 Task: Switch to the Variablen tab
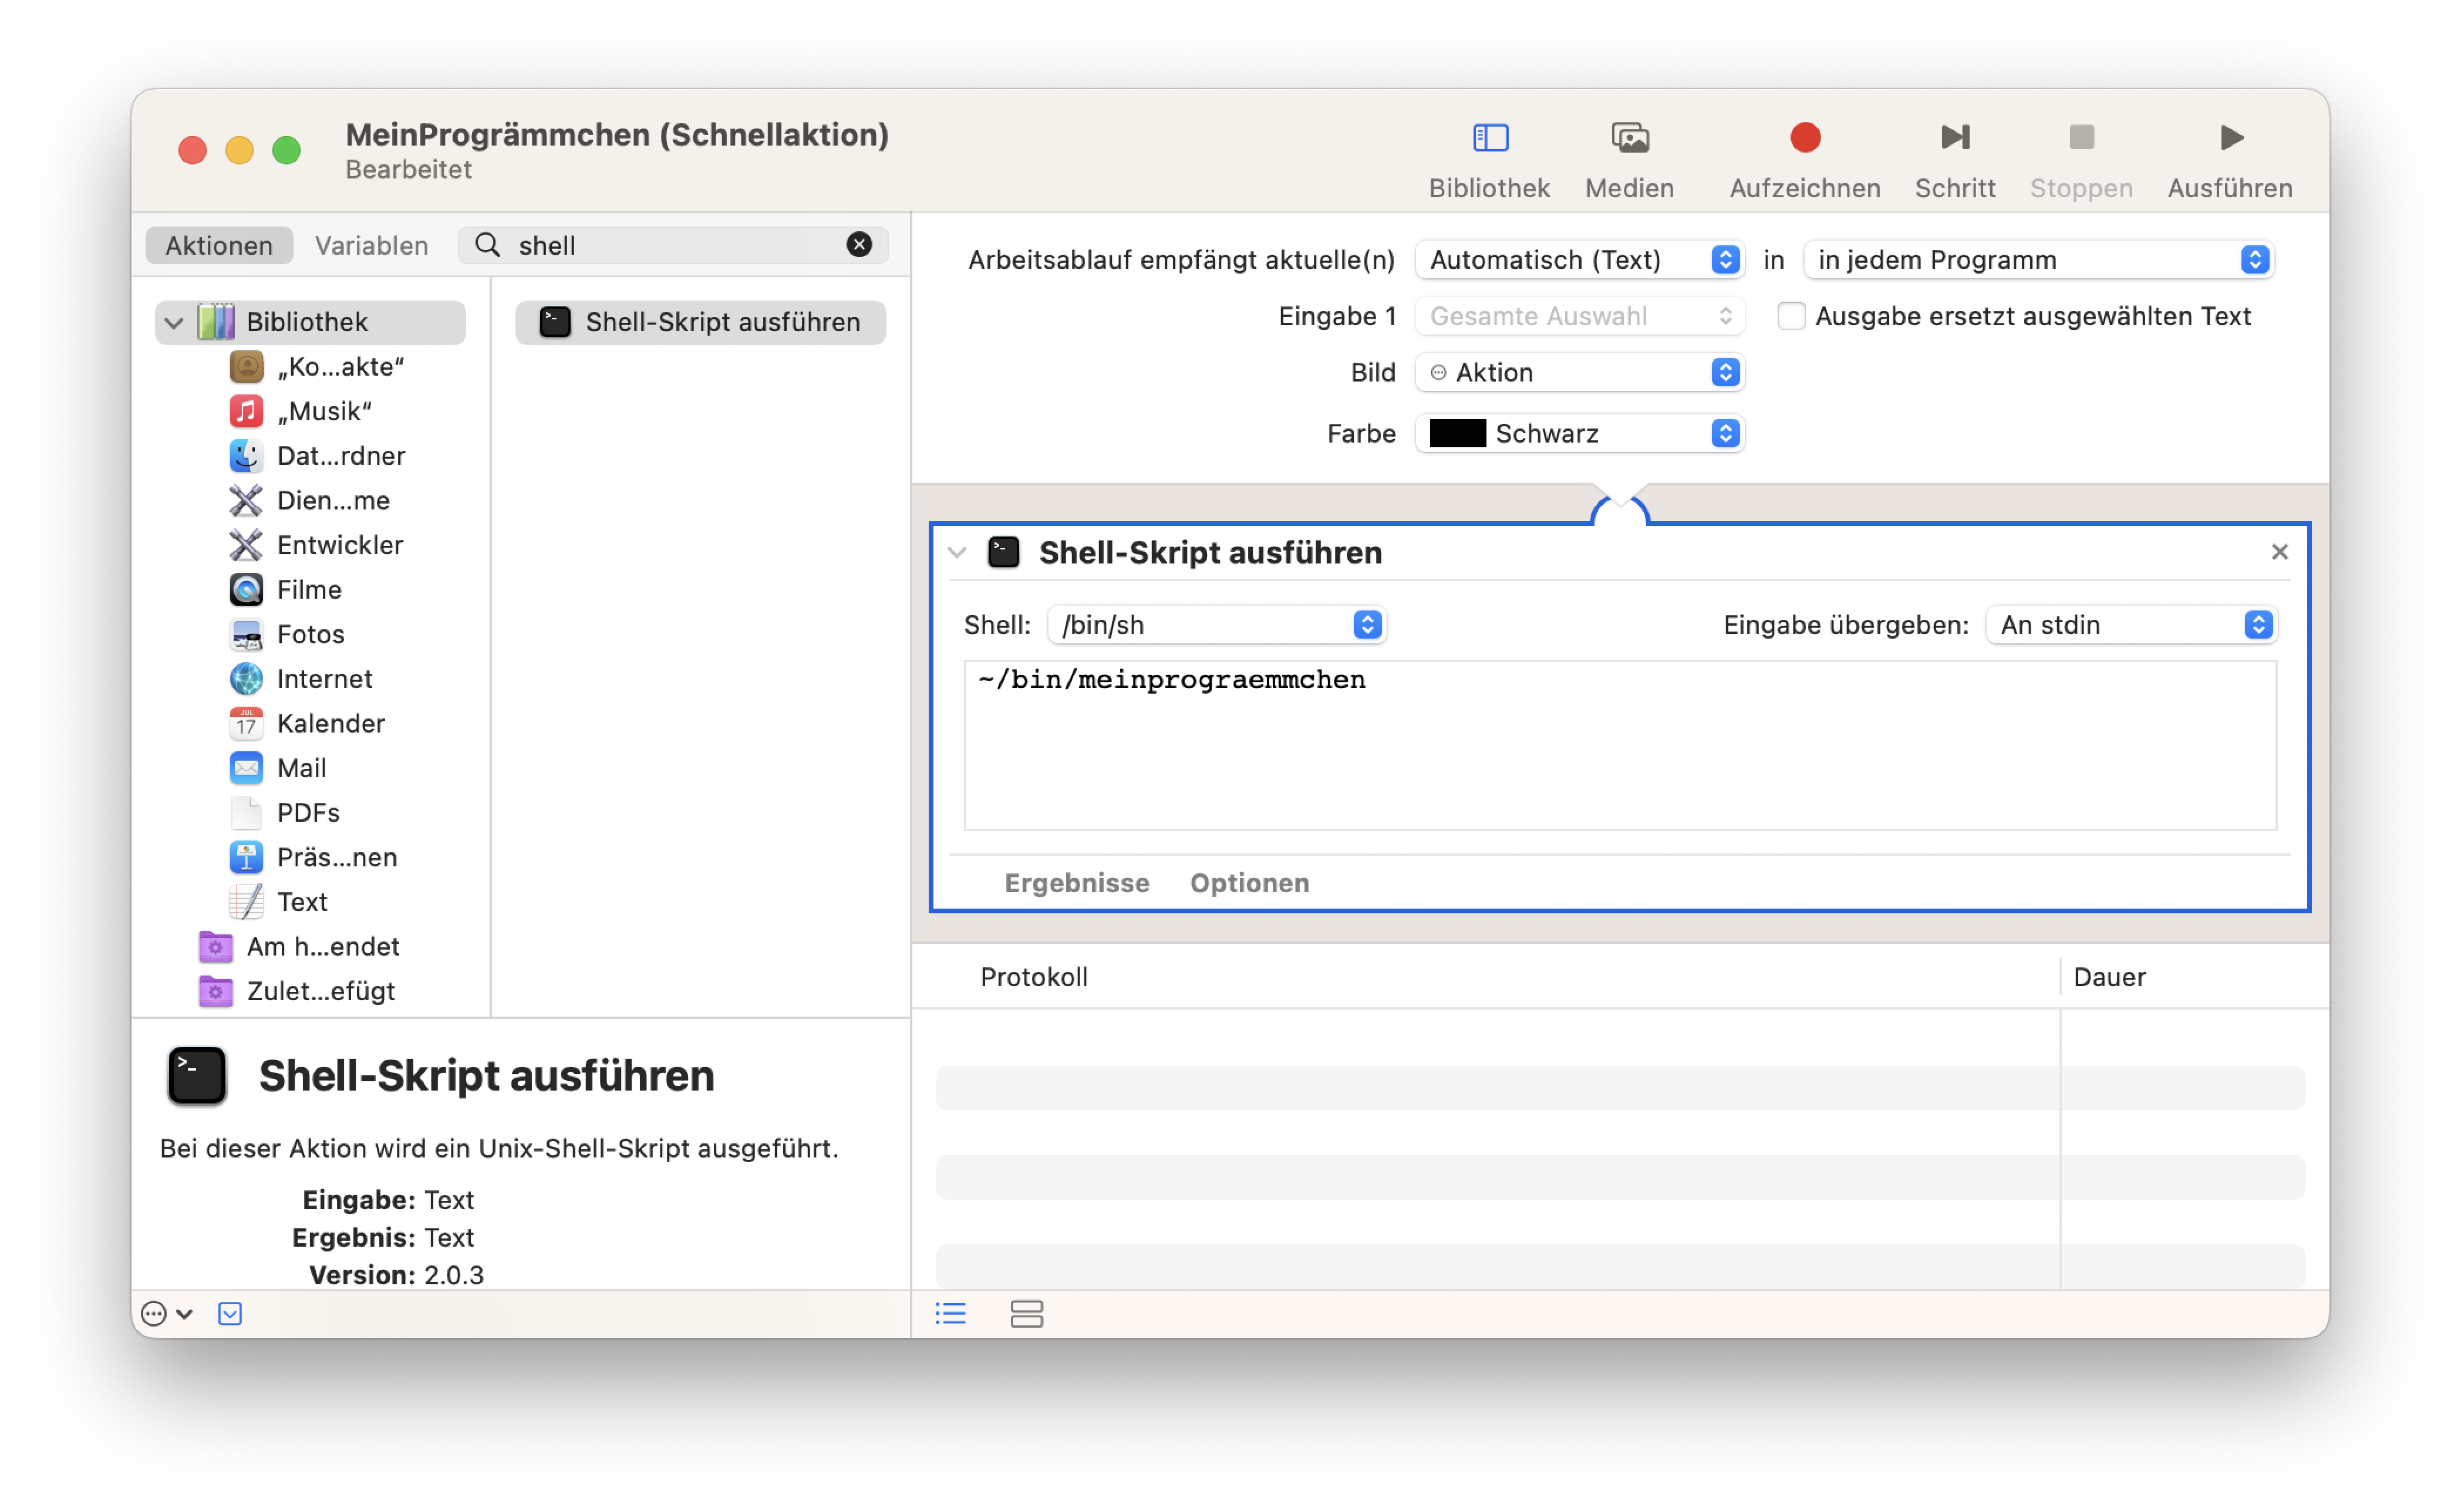point(371,245)
